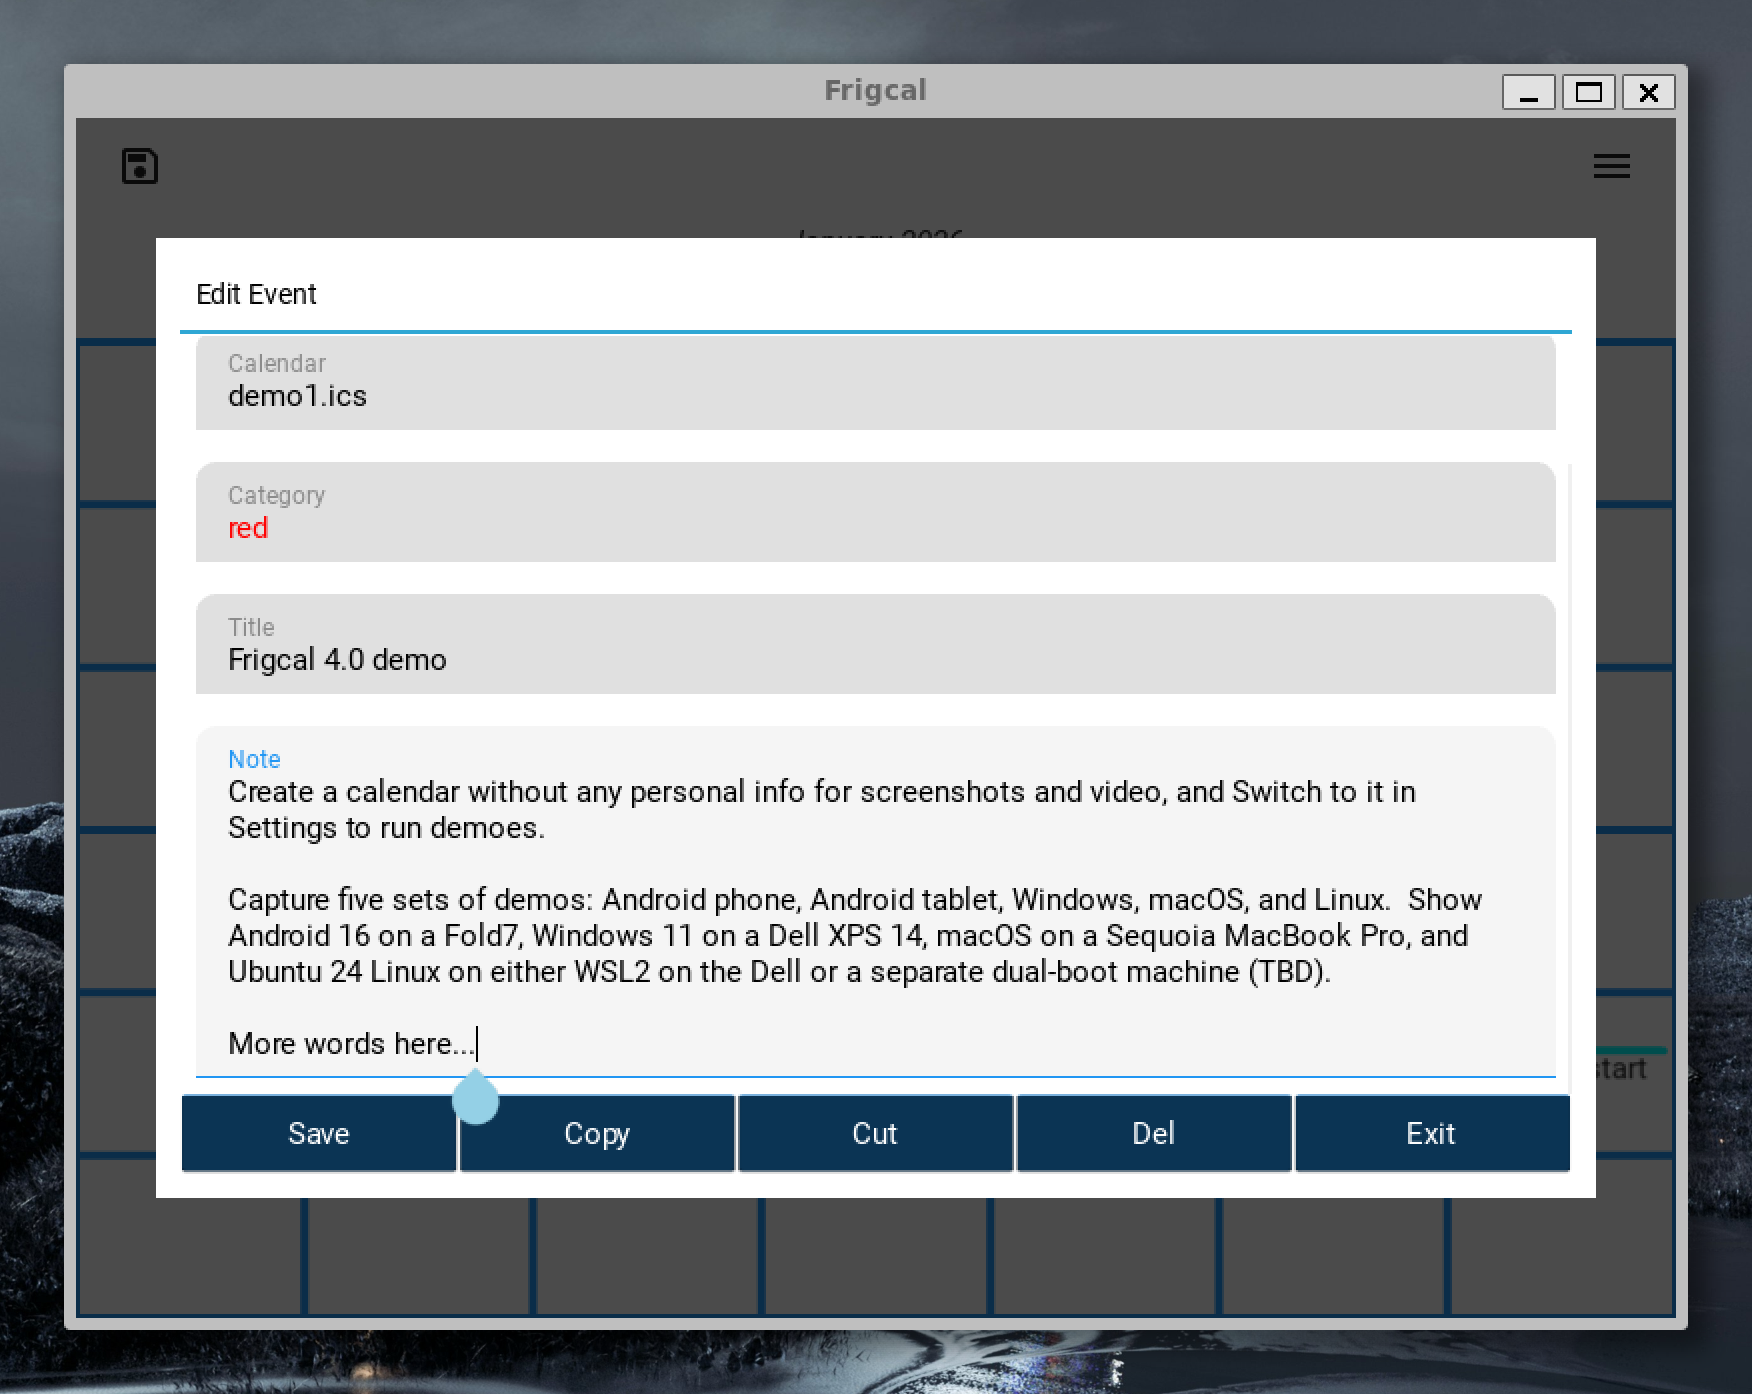
Task: Click into the Note text area
Action: point(875,901)
